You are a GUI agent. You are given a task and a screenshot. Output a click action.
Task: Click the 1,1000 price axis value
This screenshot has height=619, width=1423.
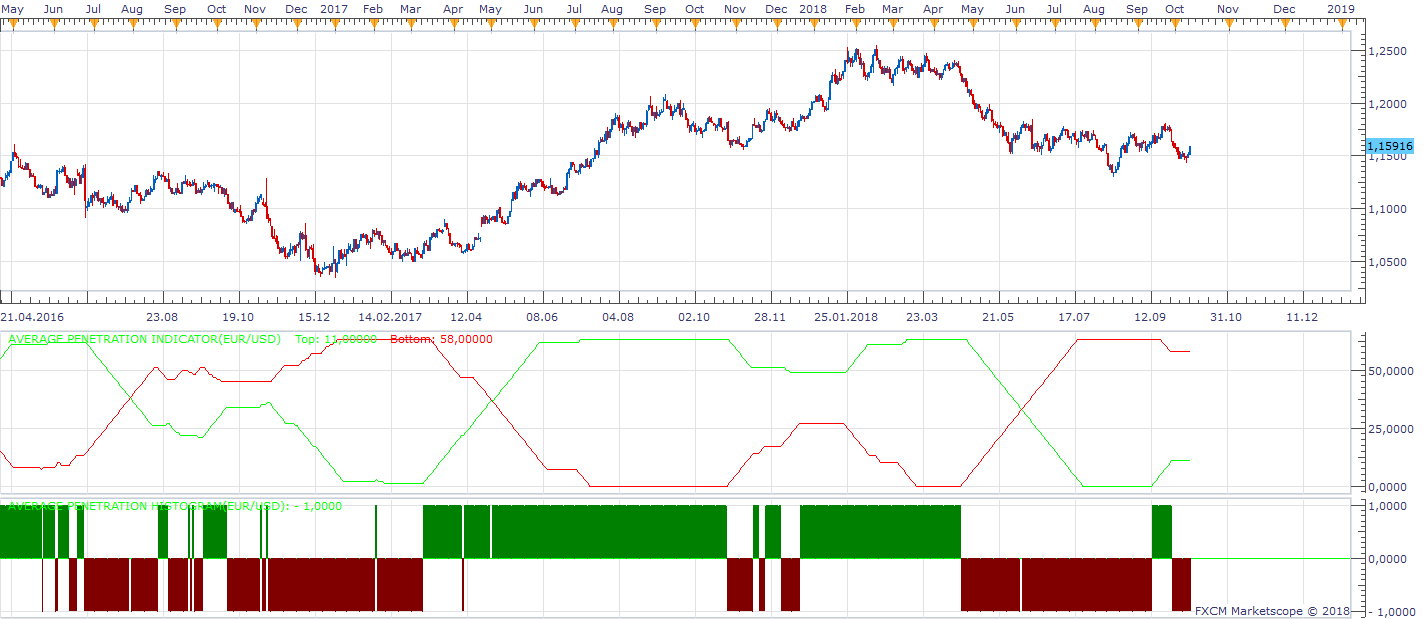click(1388, 209)
